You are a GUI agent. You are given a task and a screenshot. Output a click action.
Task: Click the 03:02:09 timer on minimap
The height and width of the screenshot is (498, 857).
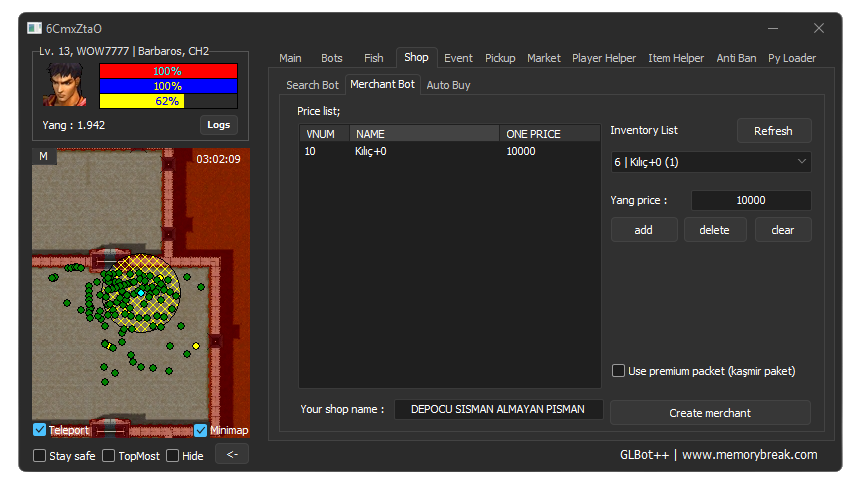click(219, 159)
